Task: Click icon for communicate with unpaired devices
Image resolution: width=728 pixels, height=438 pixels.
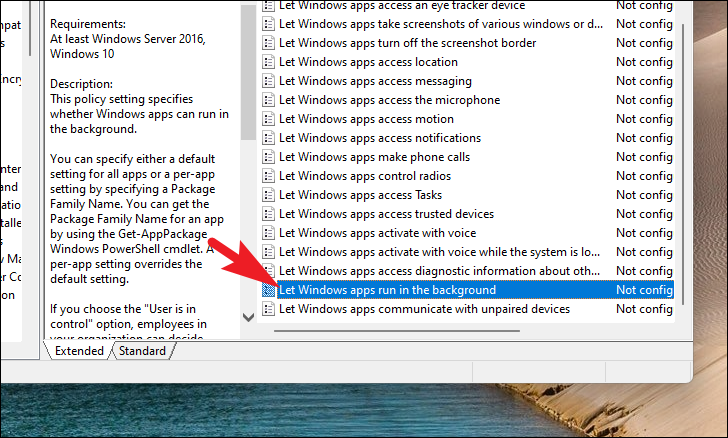Action: (x=268, y=309)
